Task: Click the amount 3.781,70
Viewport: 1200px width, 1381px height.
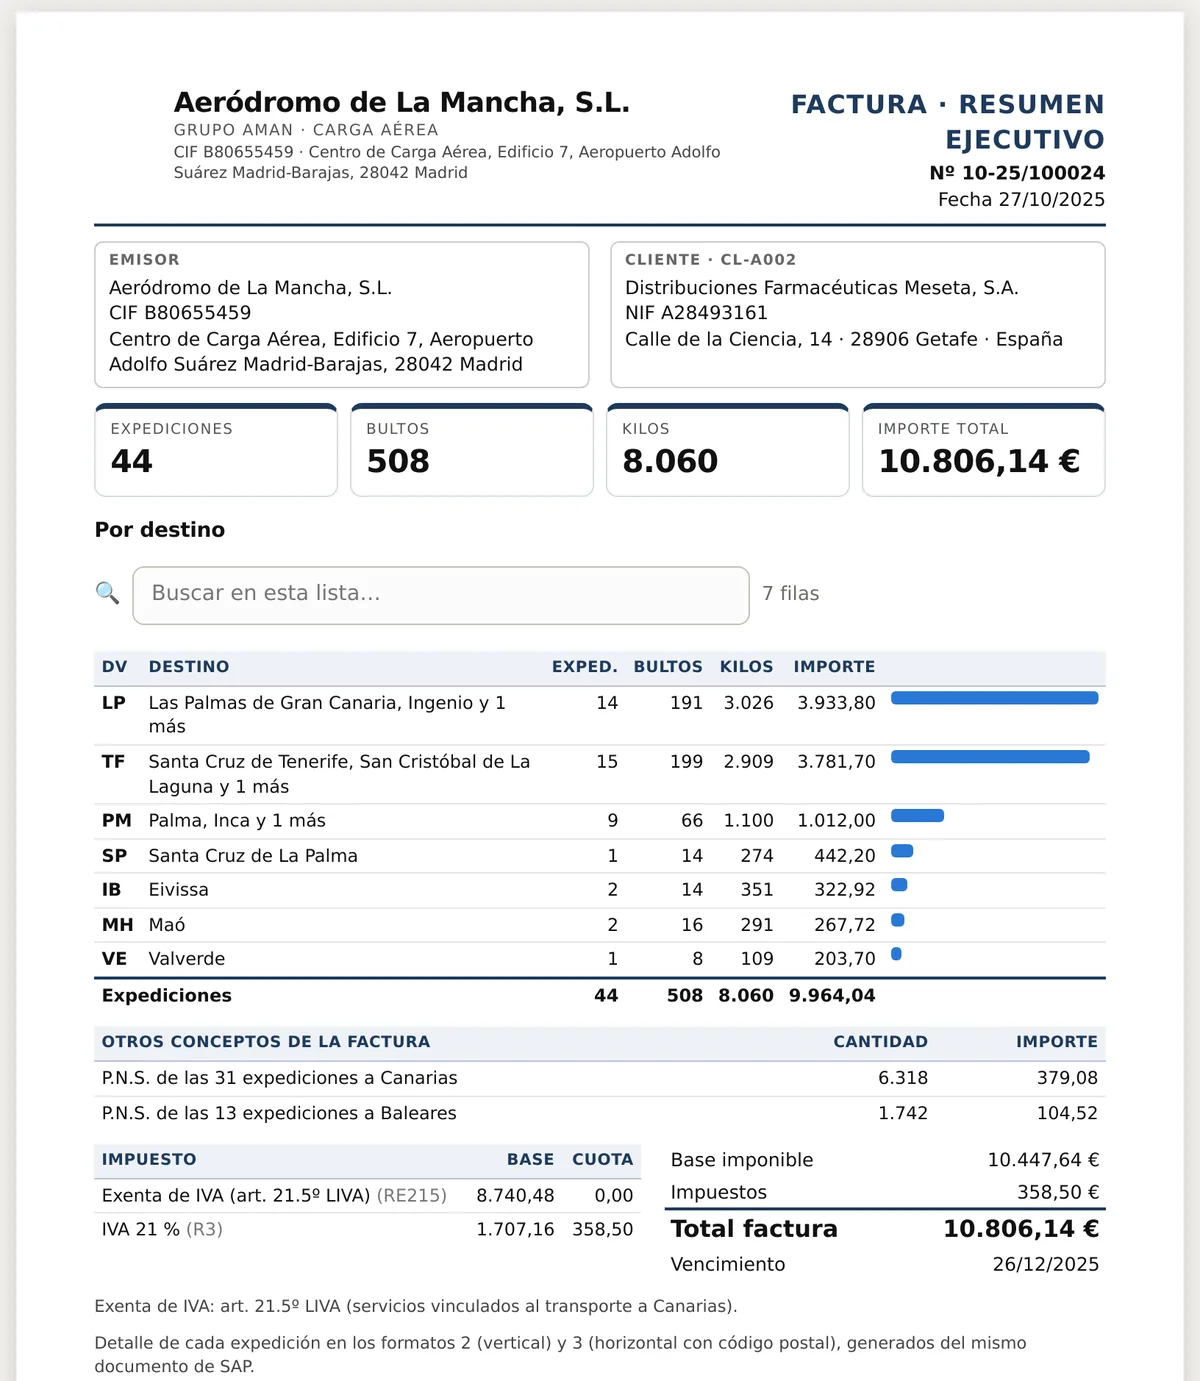Action: (x=836, y=762)
